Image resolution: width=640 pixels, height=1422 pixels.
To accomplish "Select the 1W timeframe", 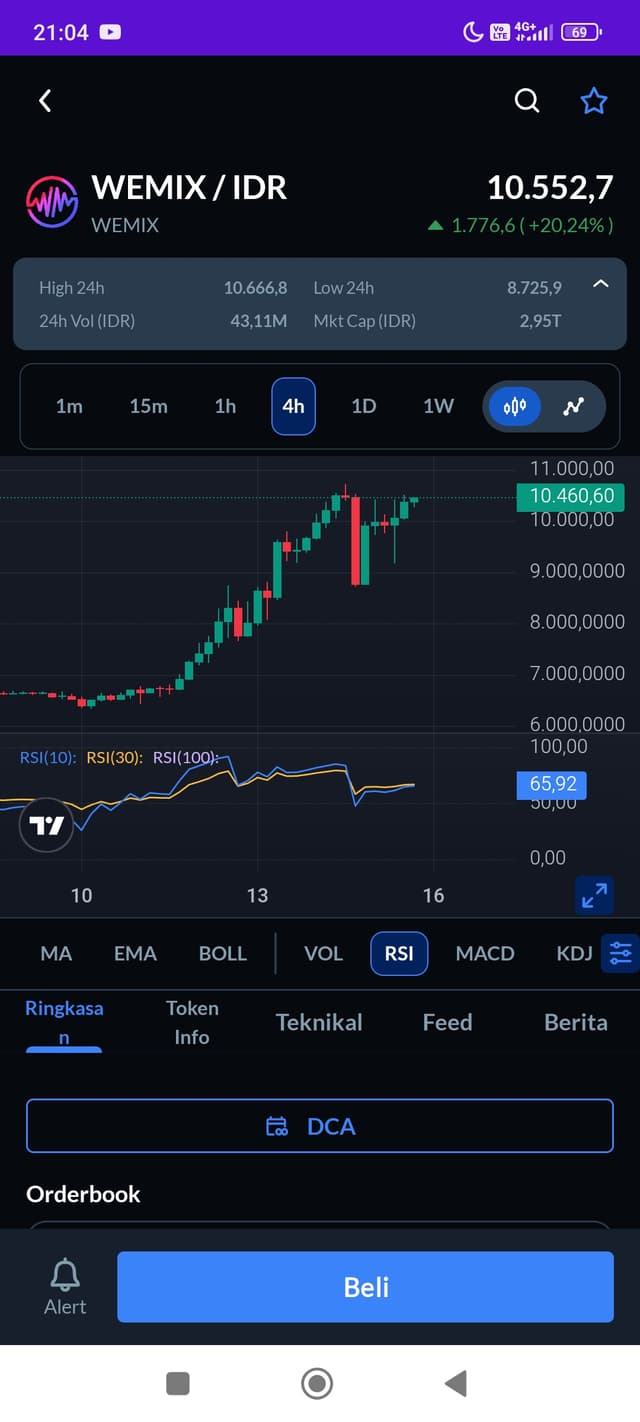I will click(438, 406).
